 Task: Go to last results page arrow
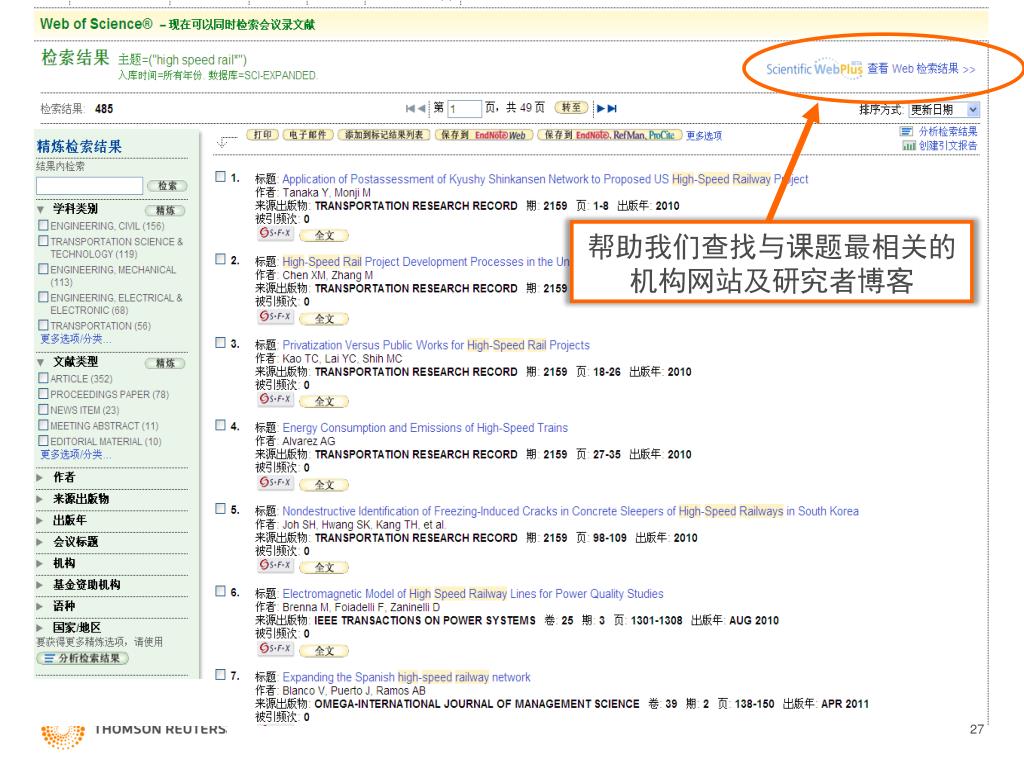612,108
